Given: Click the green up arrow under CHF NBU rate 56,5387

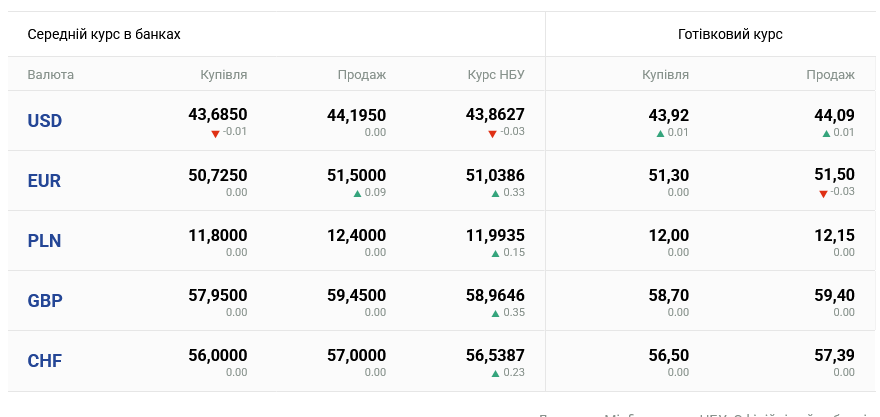Looking at the screenshot, I should (x=495, y=373).
